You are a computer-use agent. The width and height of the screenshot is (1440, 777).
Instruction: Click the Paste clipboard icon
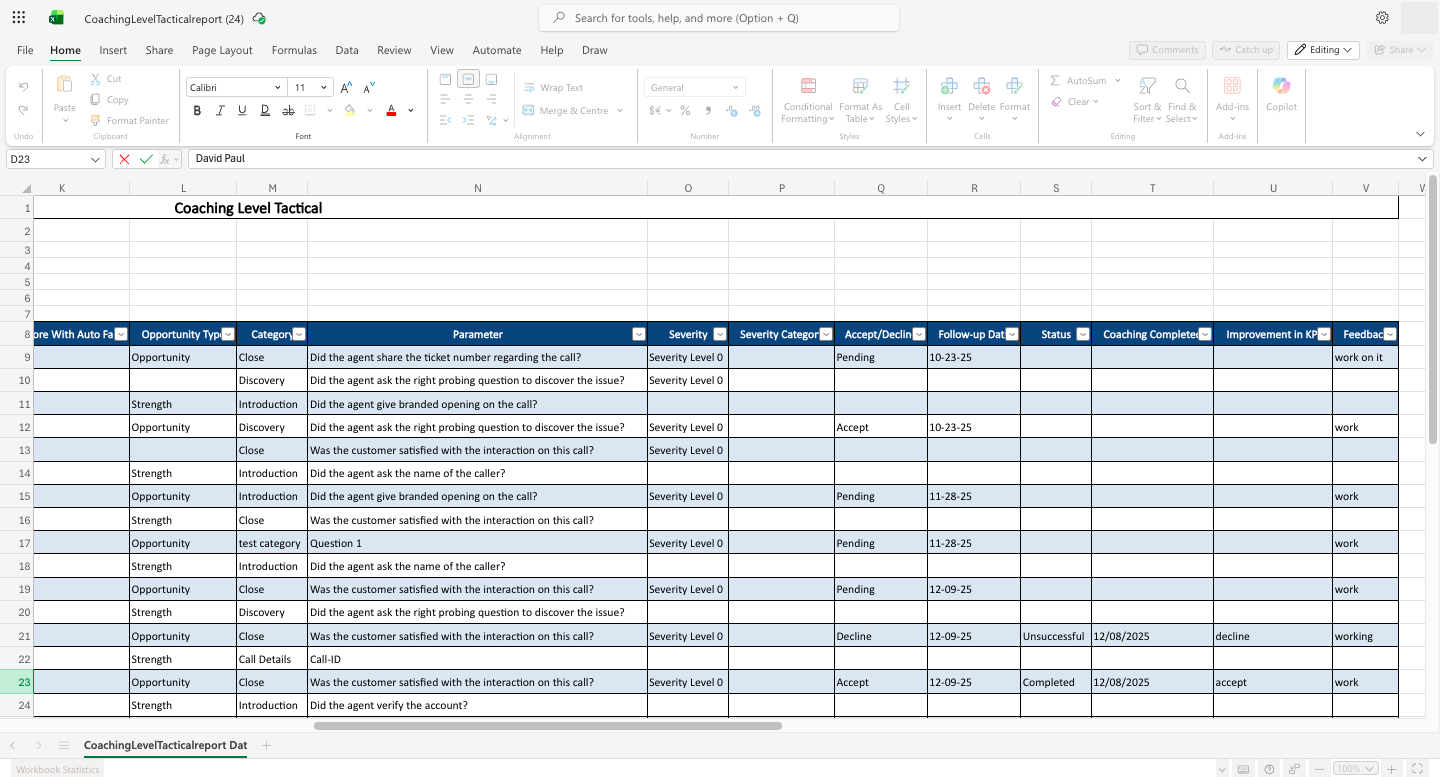(x=65, y=86)
